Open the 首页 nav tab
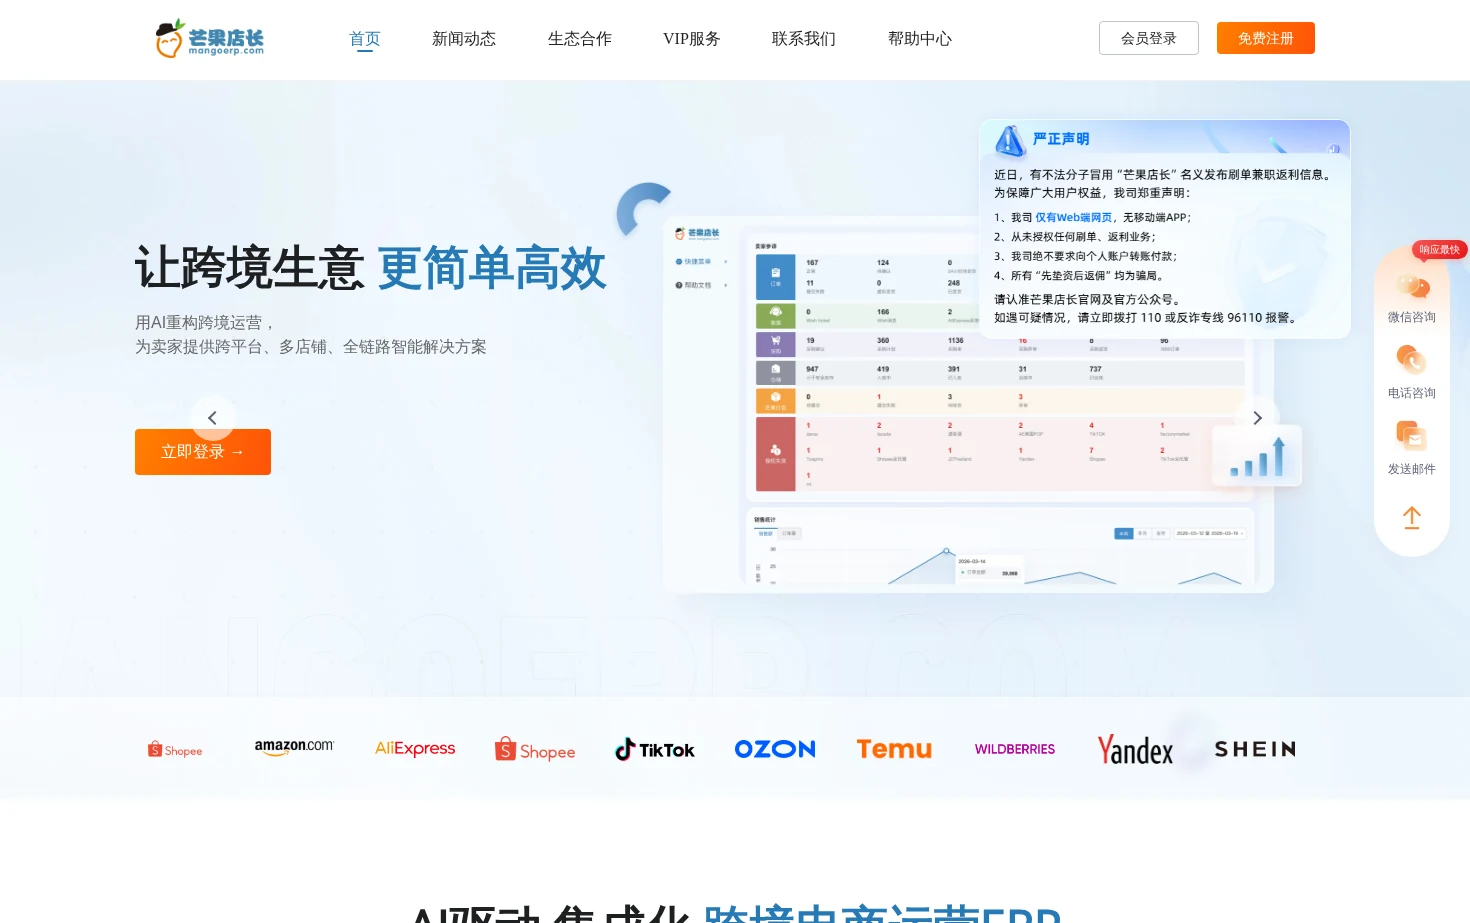The height and width of the screenshot is (923, 1470). [x=365, y=39]
